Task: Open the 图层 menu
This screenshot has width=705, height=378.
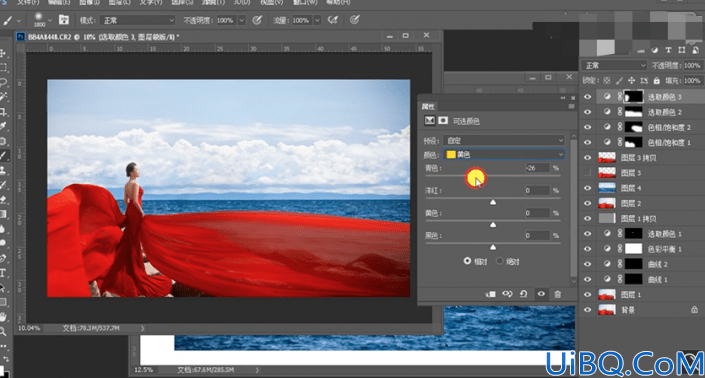Action: click(x=120, y=2)
